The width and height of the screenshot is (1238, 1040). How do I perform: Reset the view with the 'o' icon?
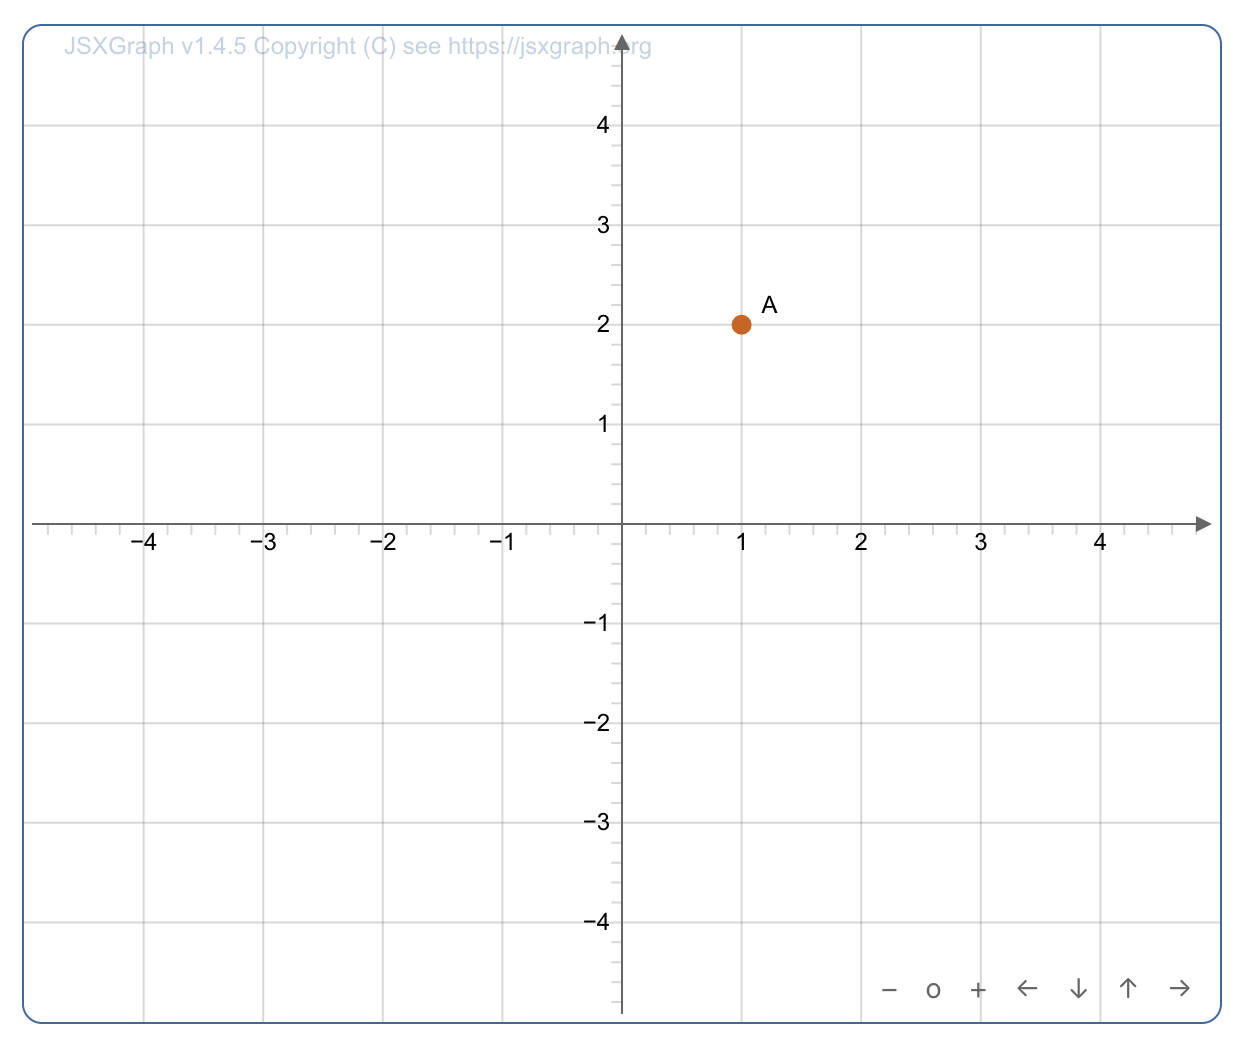point(933,989)
